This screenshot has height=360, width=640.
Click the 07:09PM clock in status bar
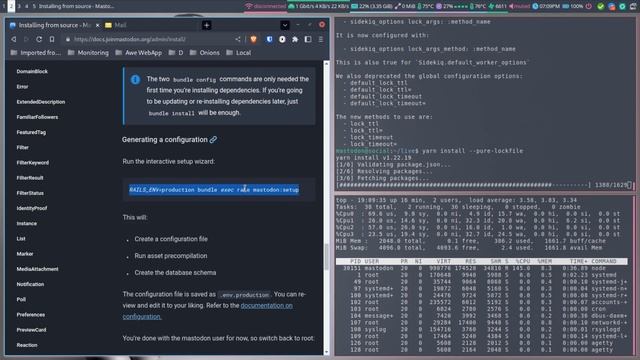click(x=547, y=6)
